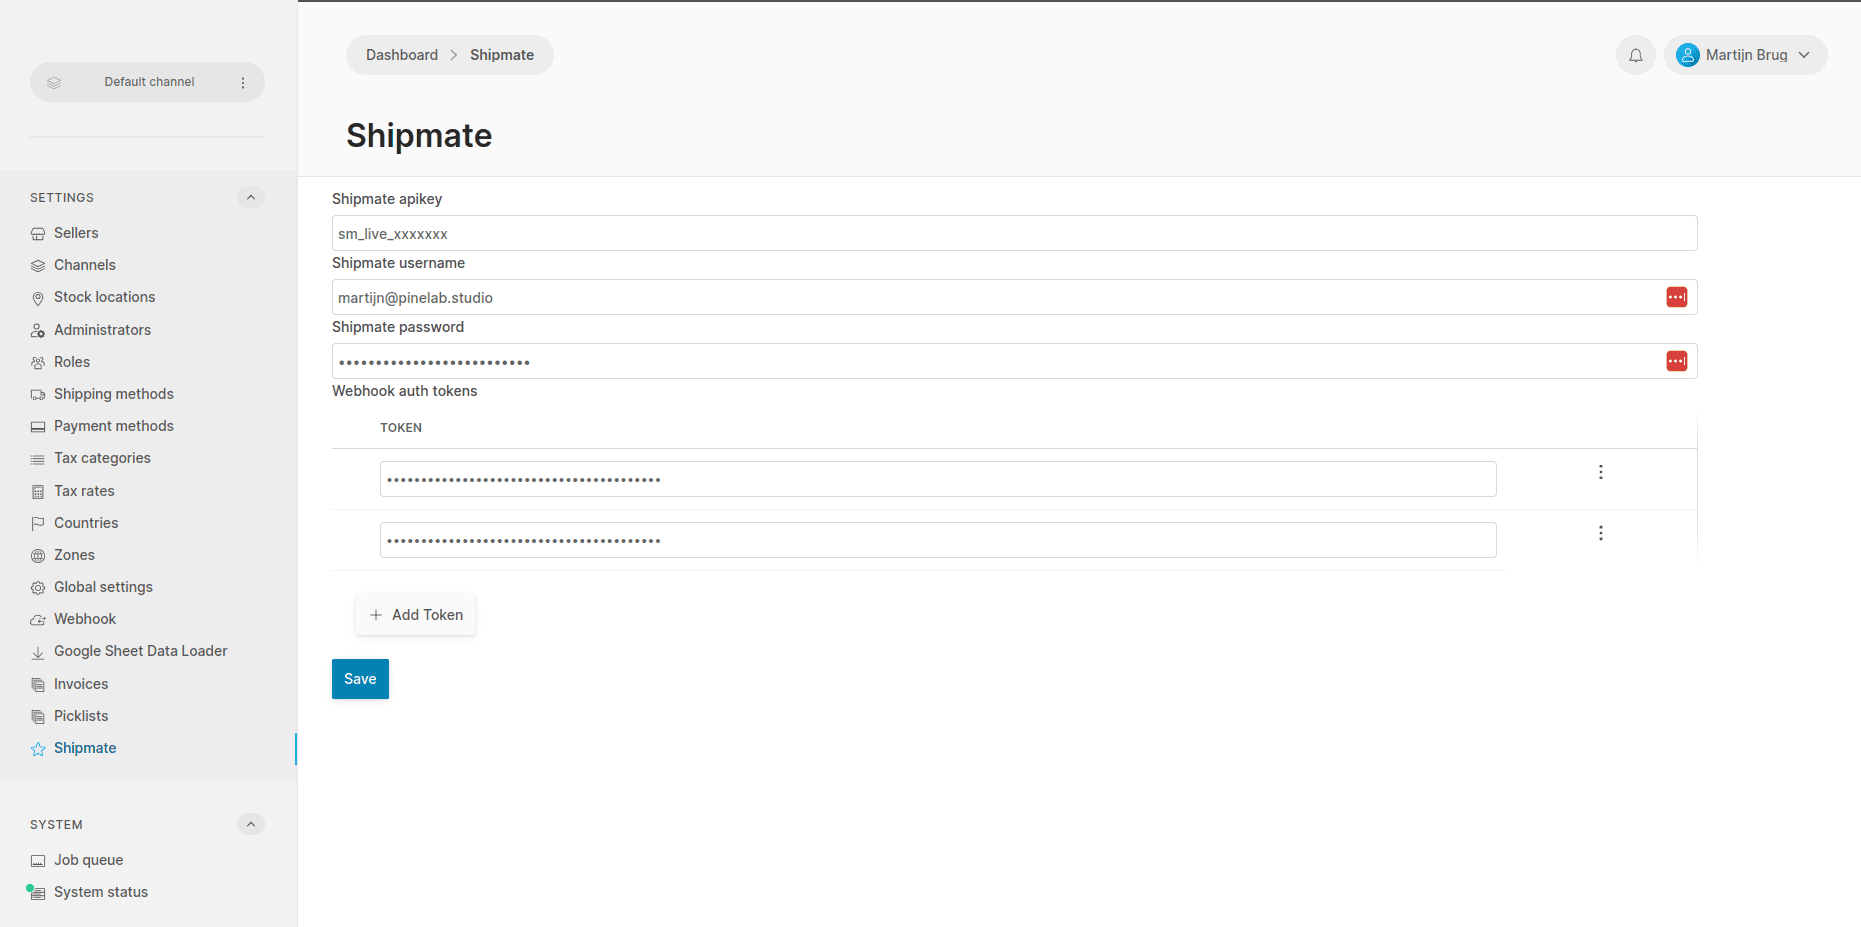The height and width of the screenshot is (927, 1861).
Task: Open Google Sheet Data Loader page
Action: pos(141,651)
